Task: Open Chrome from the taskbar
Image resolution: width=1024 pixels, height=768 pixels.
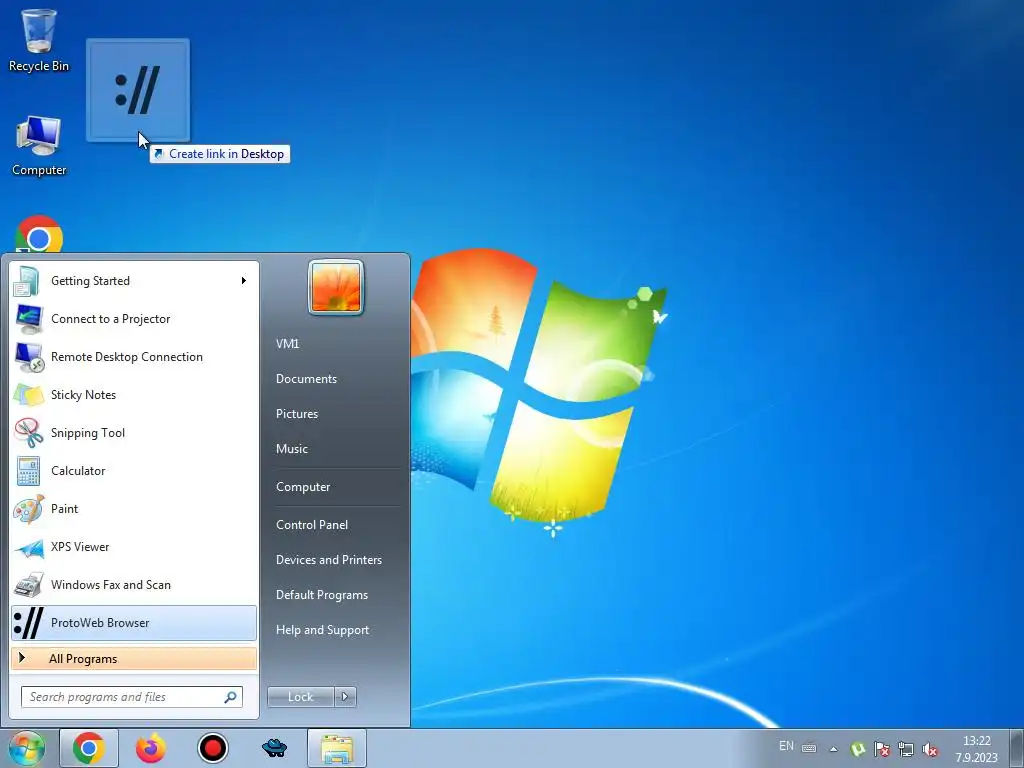Action: 89,748
